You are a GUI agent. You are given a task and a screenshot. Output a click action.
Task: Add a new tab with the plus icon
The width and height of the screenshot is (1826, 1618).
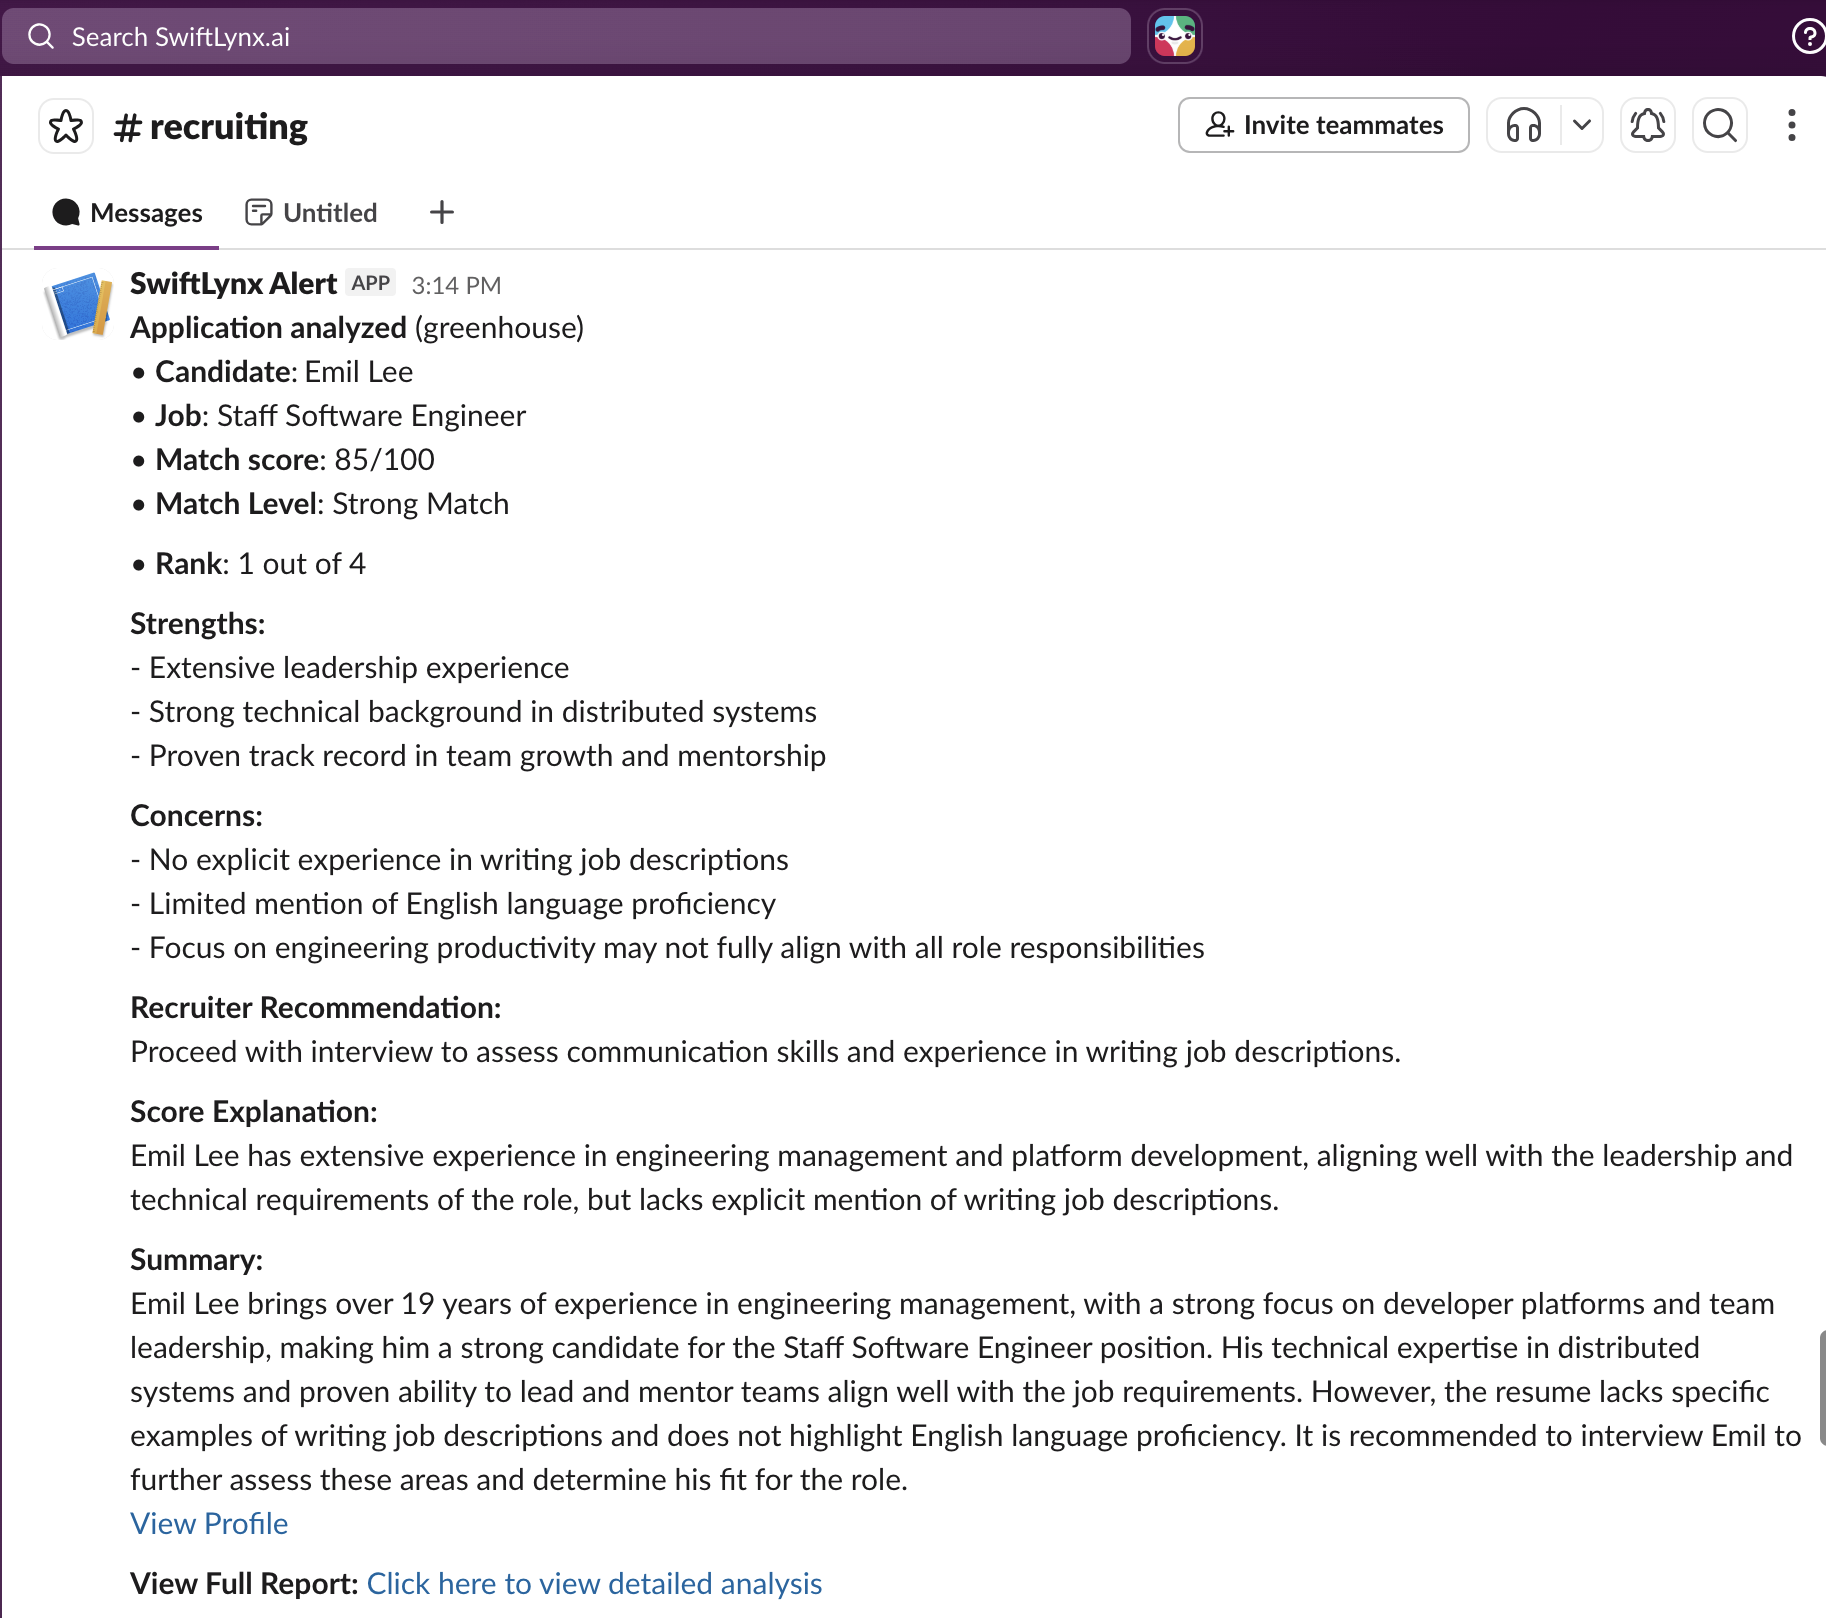tap(441, 212)
